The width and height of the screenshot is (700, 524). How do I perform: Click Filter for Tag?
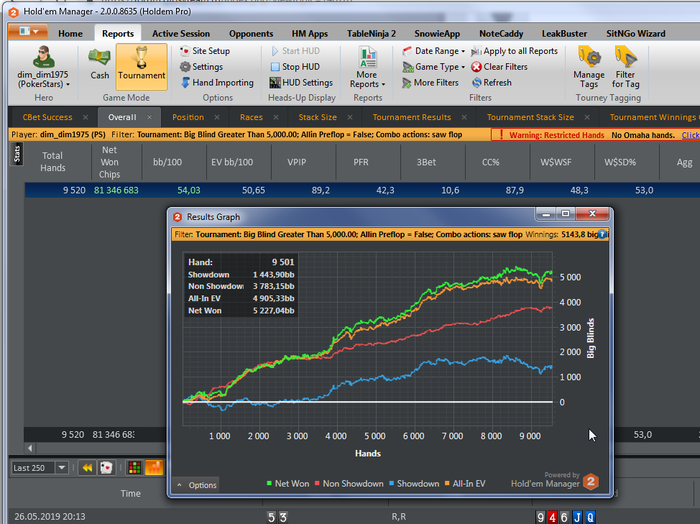[625, 67]
